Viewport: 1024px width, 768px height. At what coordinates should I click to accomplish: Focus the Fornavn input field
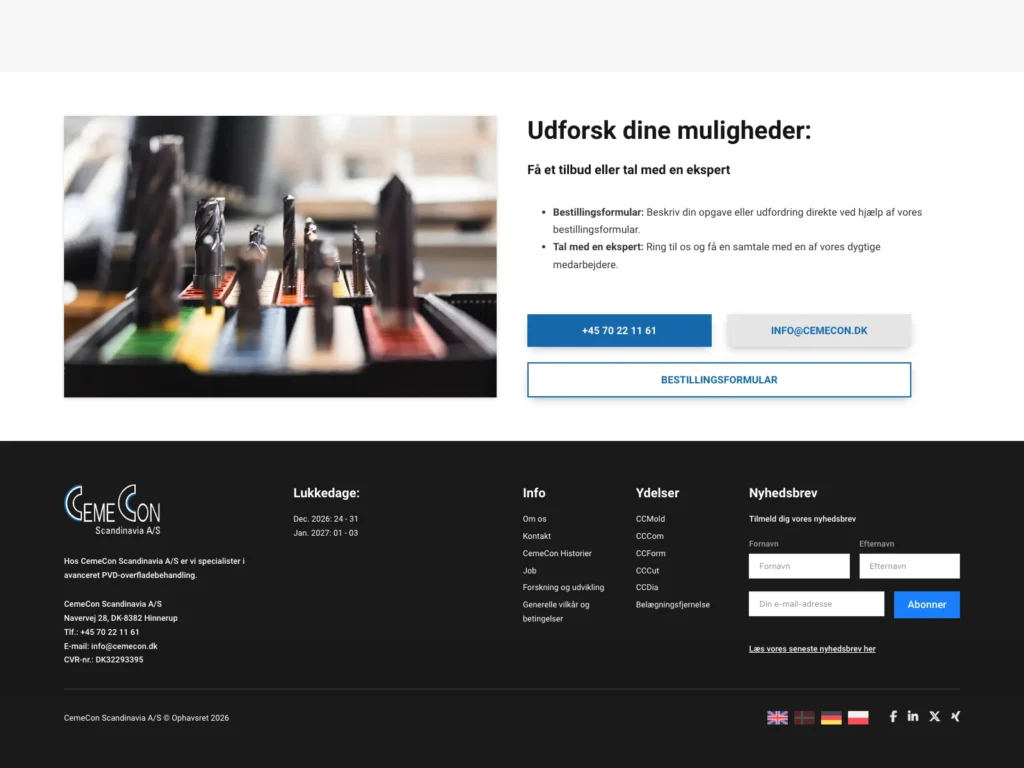click(x=799, y=566)
